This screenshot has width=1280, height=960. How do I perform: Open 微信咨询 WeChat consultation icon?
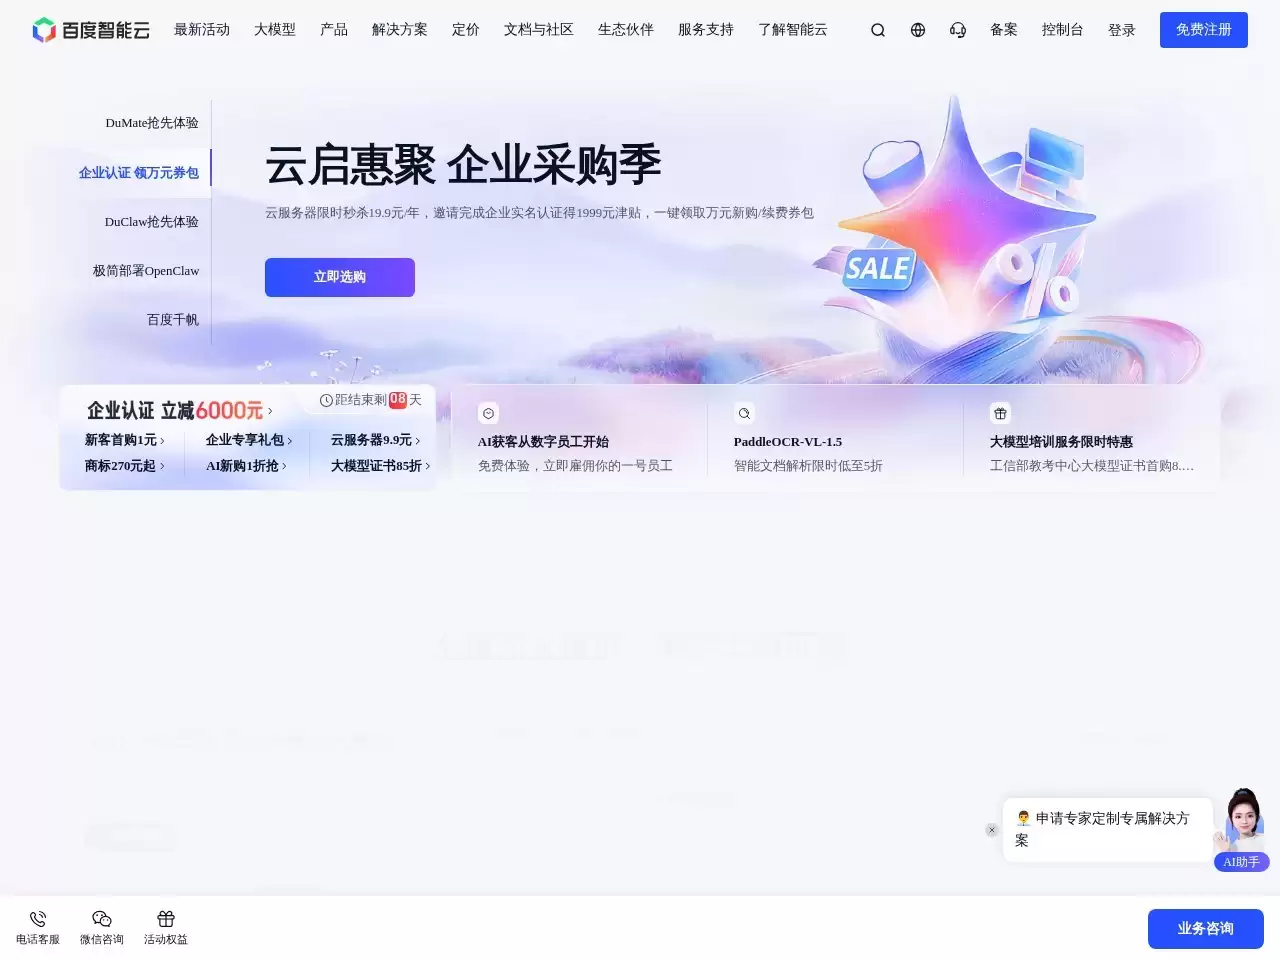point(101,925)
